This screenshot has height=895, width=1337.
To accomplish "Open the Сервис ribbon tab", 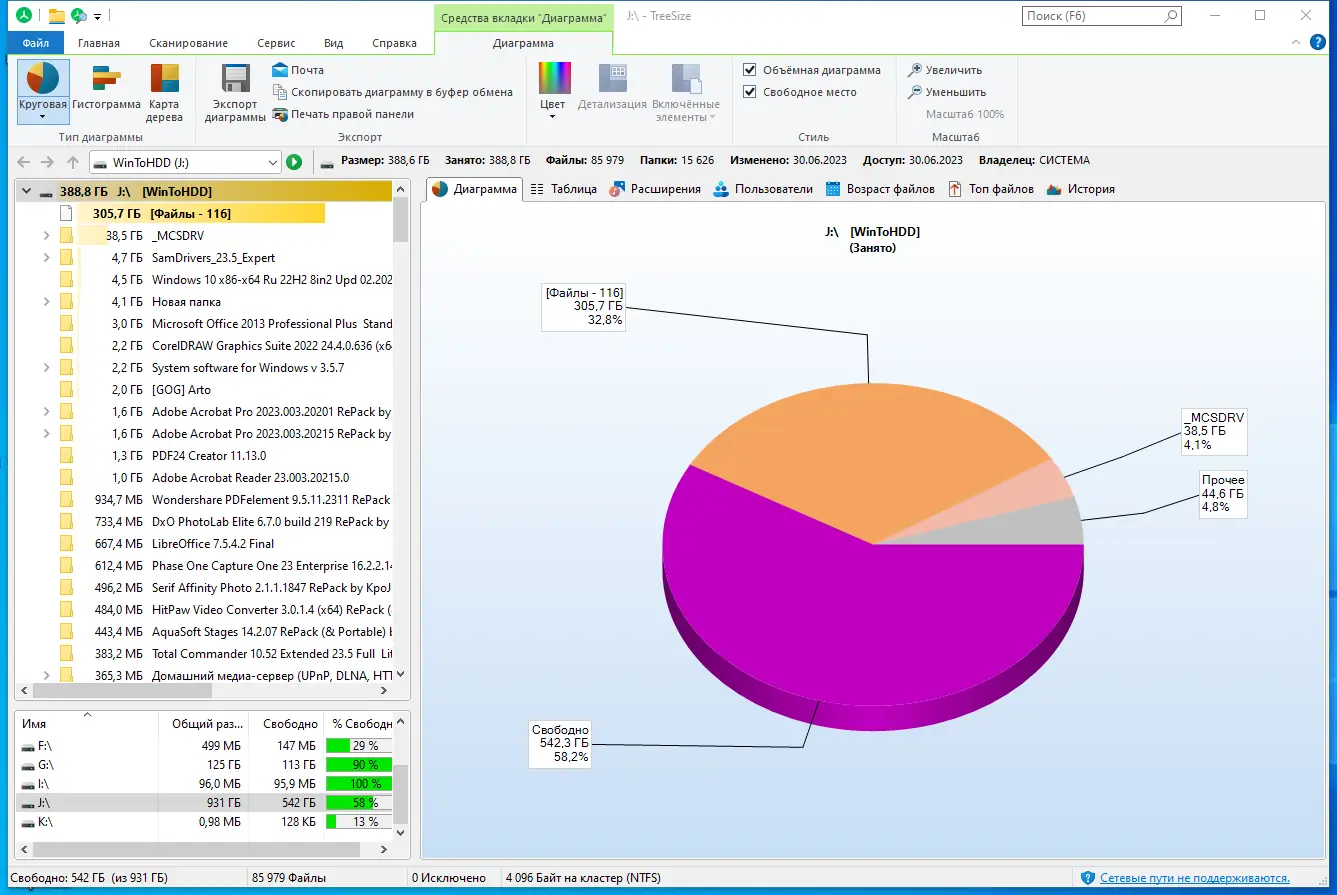I will click(x=276, y=43).
